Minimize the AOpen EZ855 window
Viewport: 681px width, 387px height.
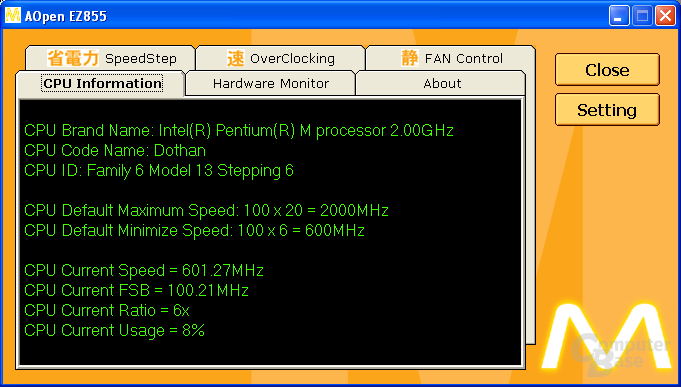[x=618, y=17]
